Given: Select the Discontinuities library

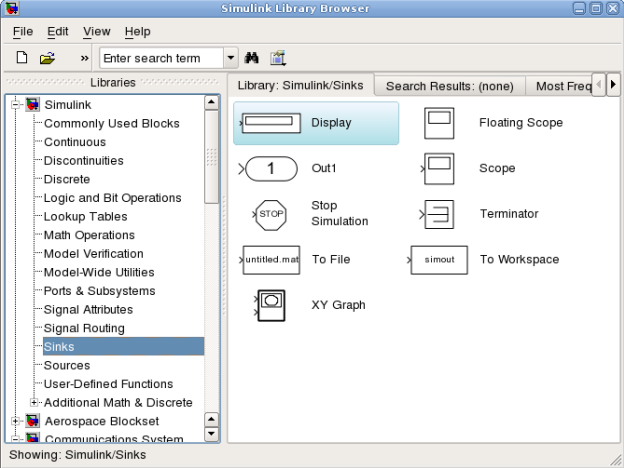Looking at the screenshot, I should (x=84, y=161).
